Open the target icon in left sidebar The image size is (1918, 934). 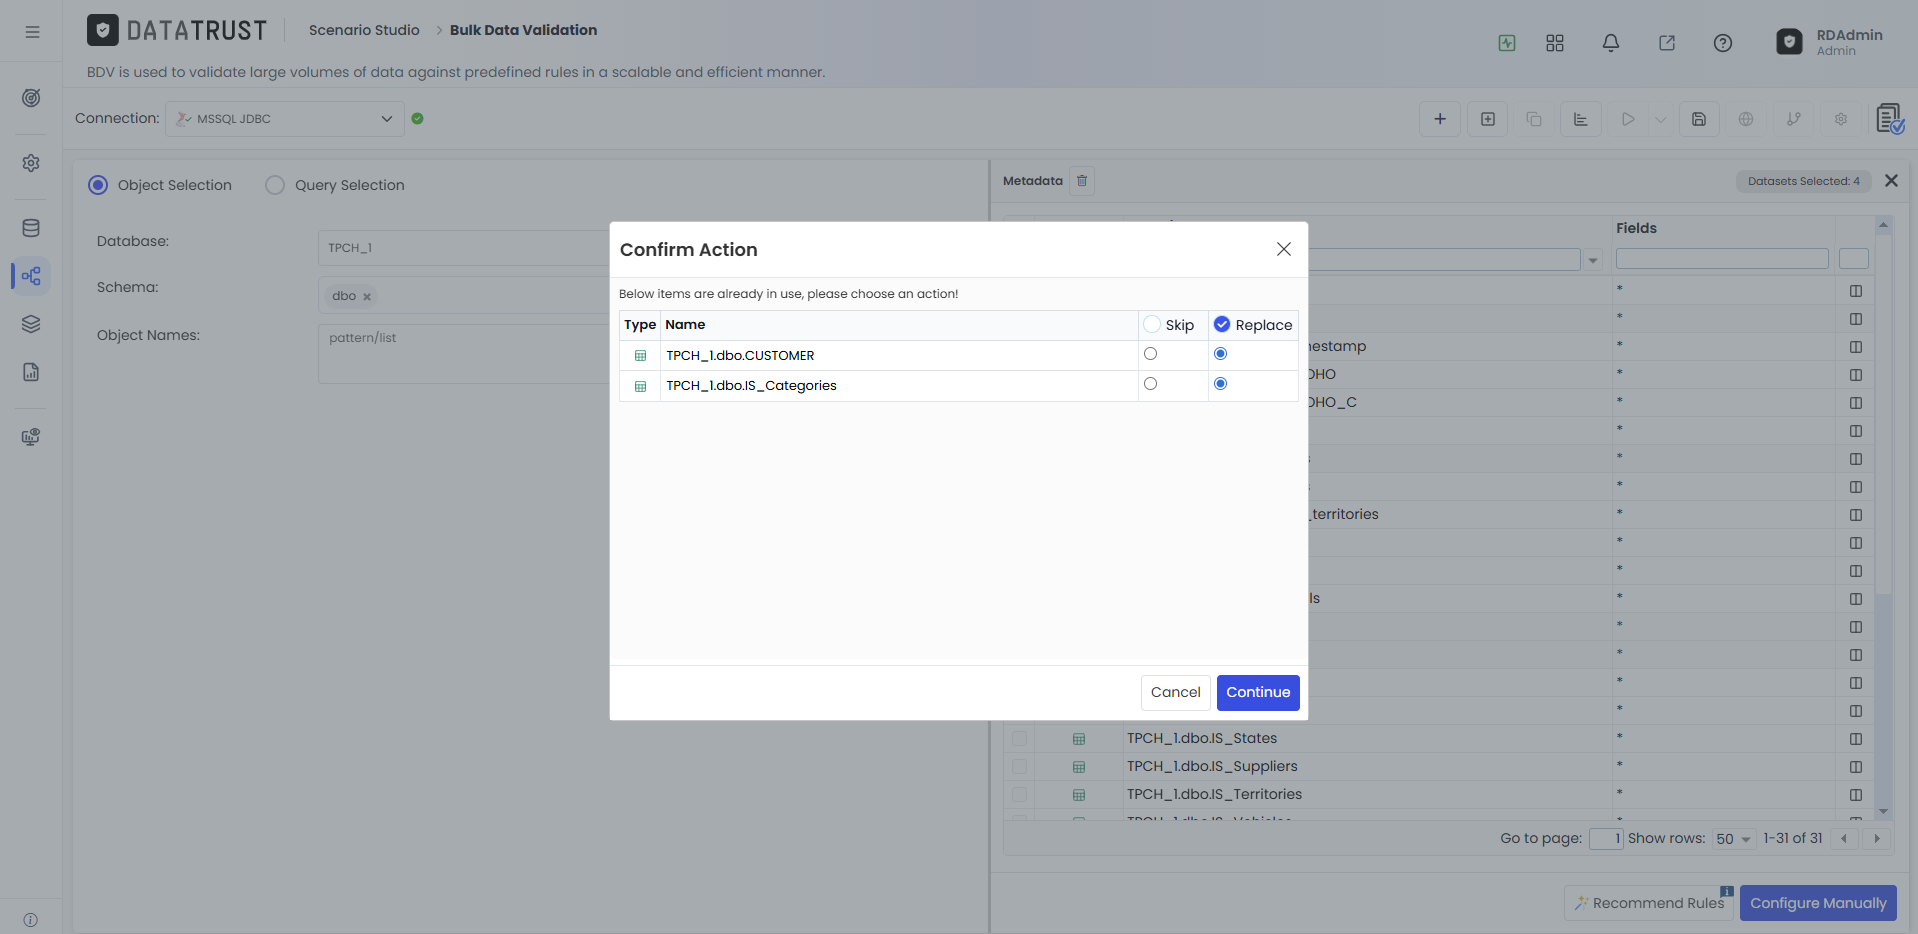(31, 98)
